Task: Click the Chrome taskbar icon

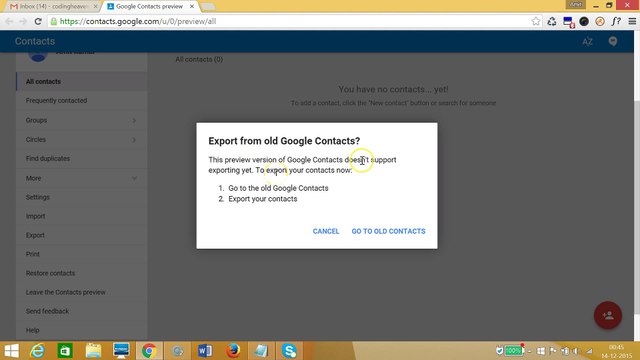Action: (149, 351)
